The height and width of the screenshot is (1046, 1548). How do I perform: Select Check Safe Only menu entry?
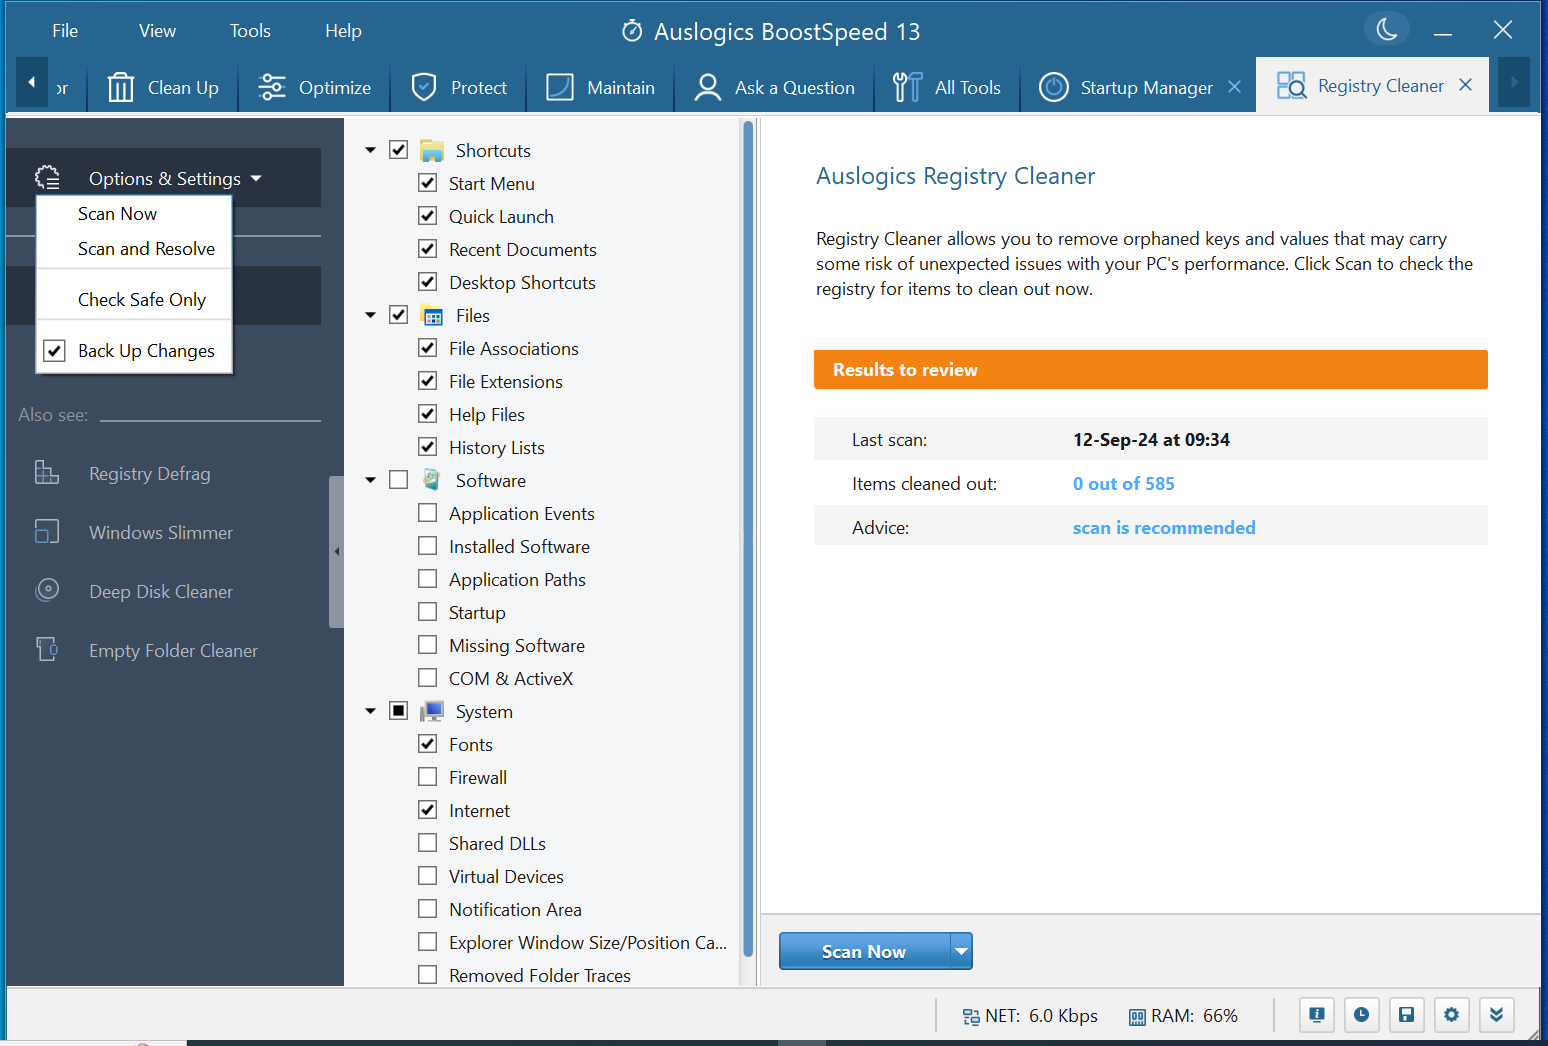click(141, 300)
